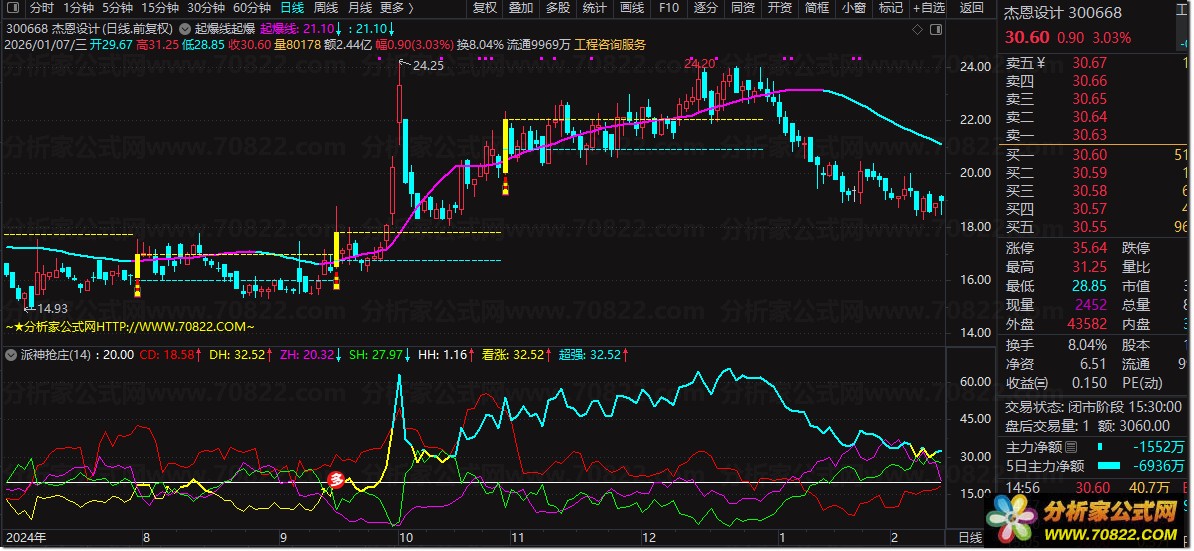Screen dimensions: 1194x551
Task: Toggle 叠加 overlay mode
Action: point(520,8)
